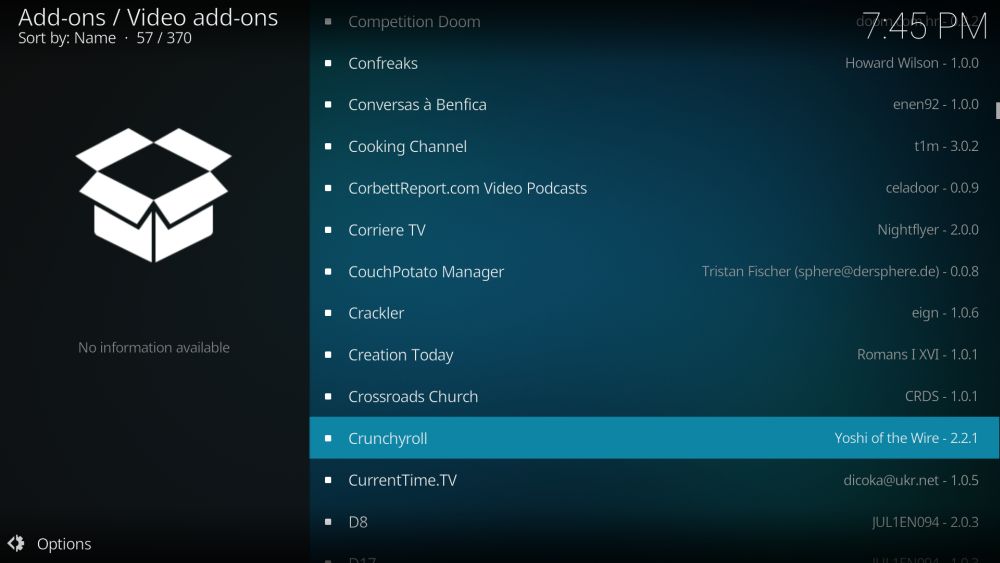This screenshot has width=1000, height=563.
Task: Click the bullet icon beside Confreaks
Action: (328, 63)
